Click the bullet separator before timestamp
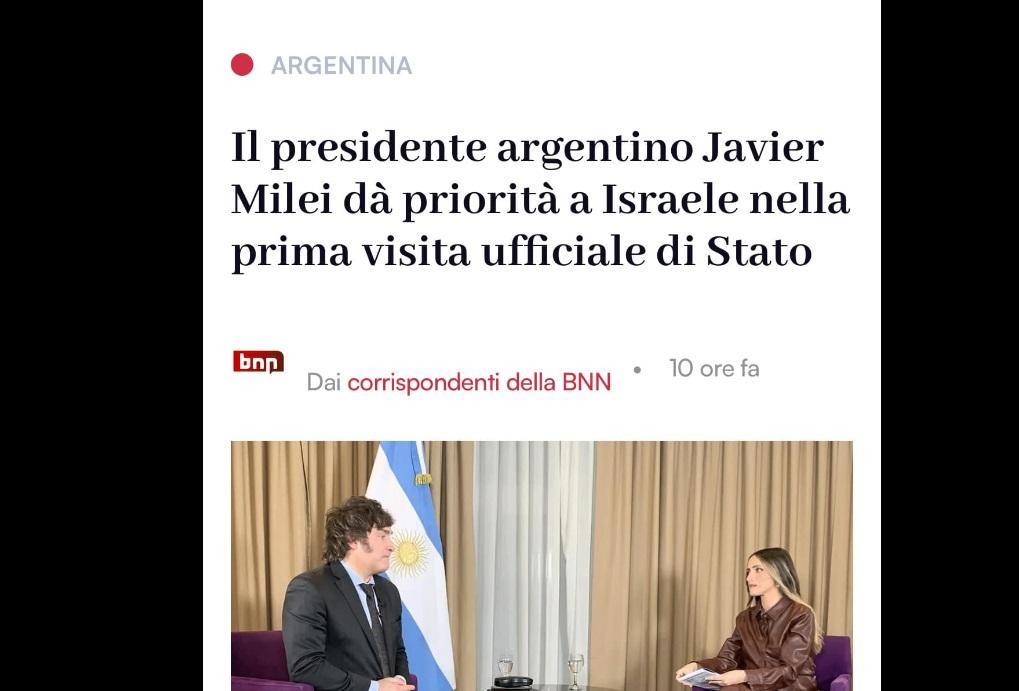The image size is (1019, 691). (638, 370)
